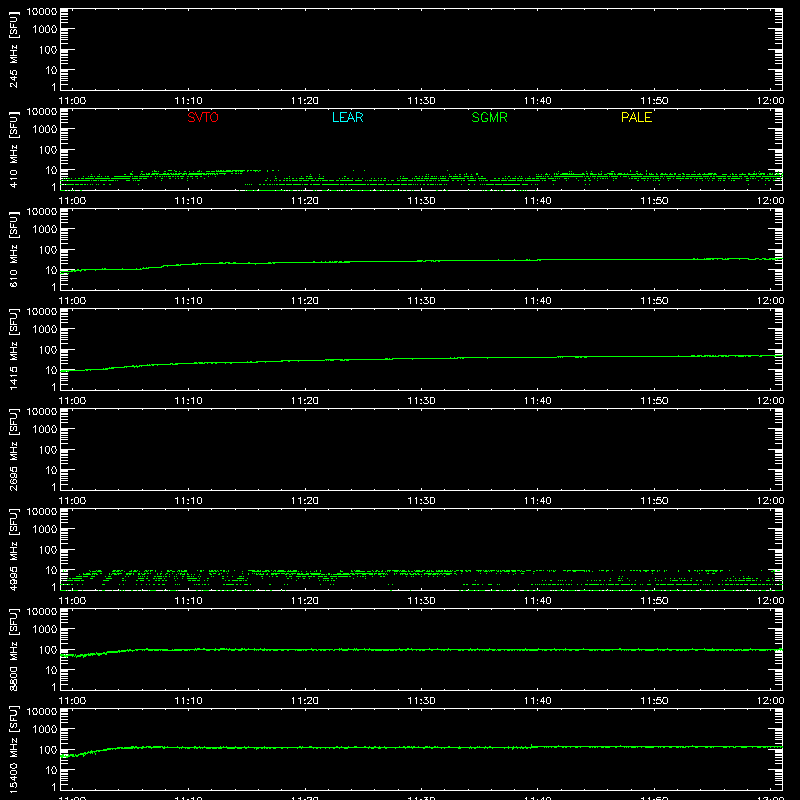The width and height of the screenshot is (800, 800).
Task: Click 11:20 tick label under 4995 MHz panel
Action: [x=305, y=601]
